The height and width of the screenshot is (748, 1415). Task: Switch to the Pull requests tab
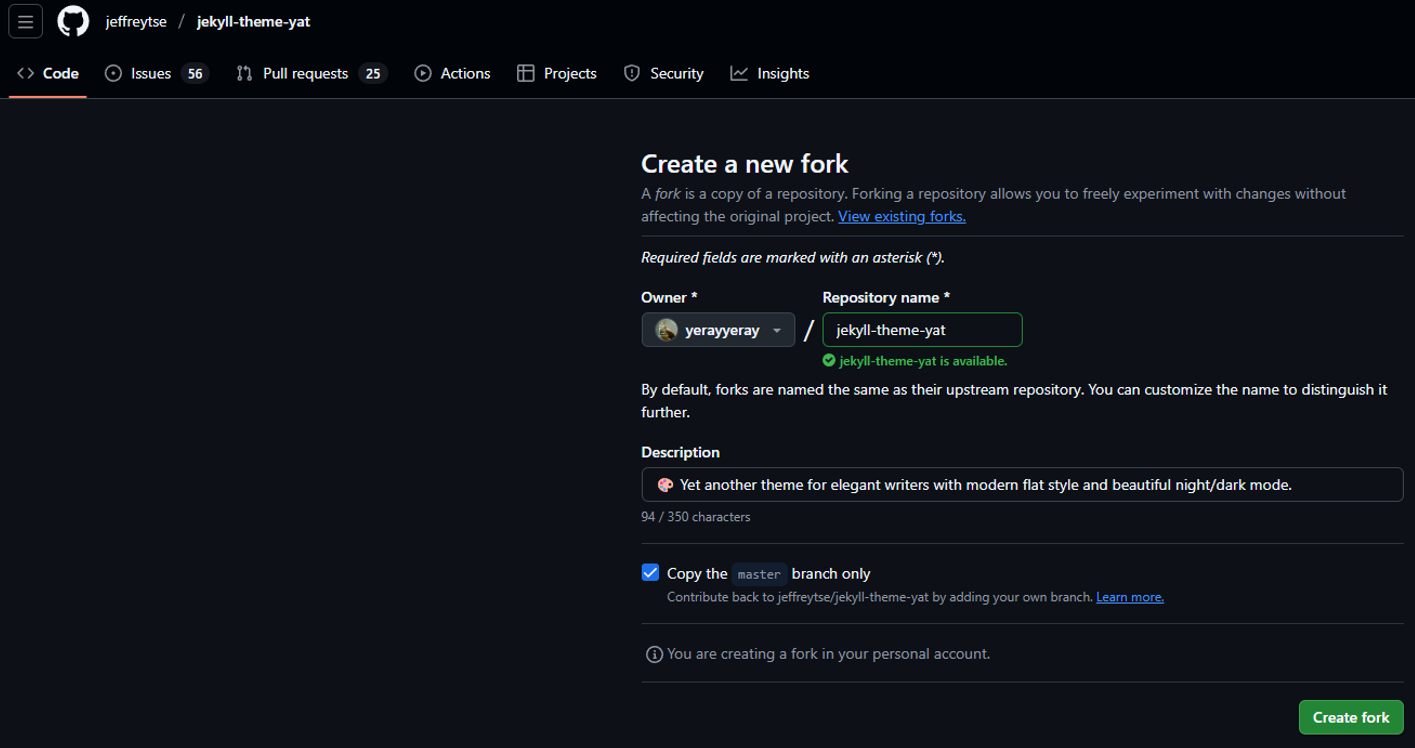305,72
